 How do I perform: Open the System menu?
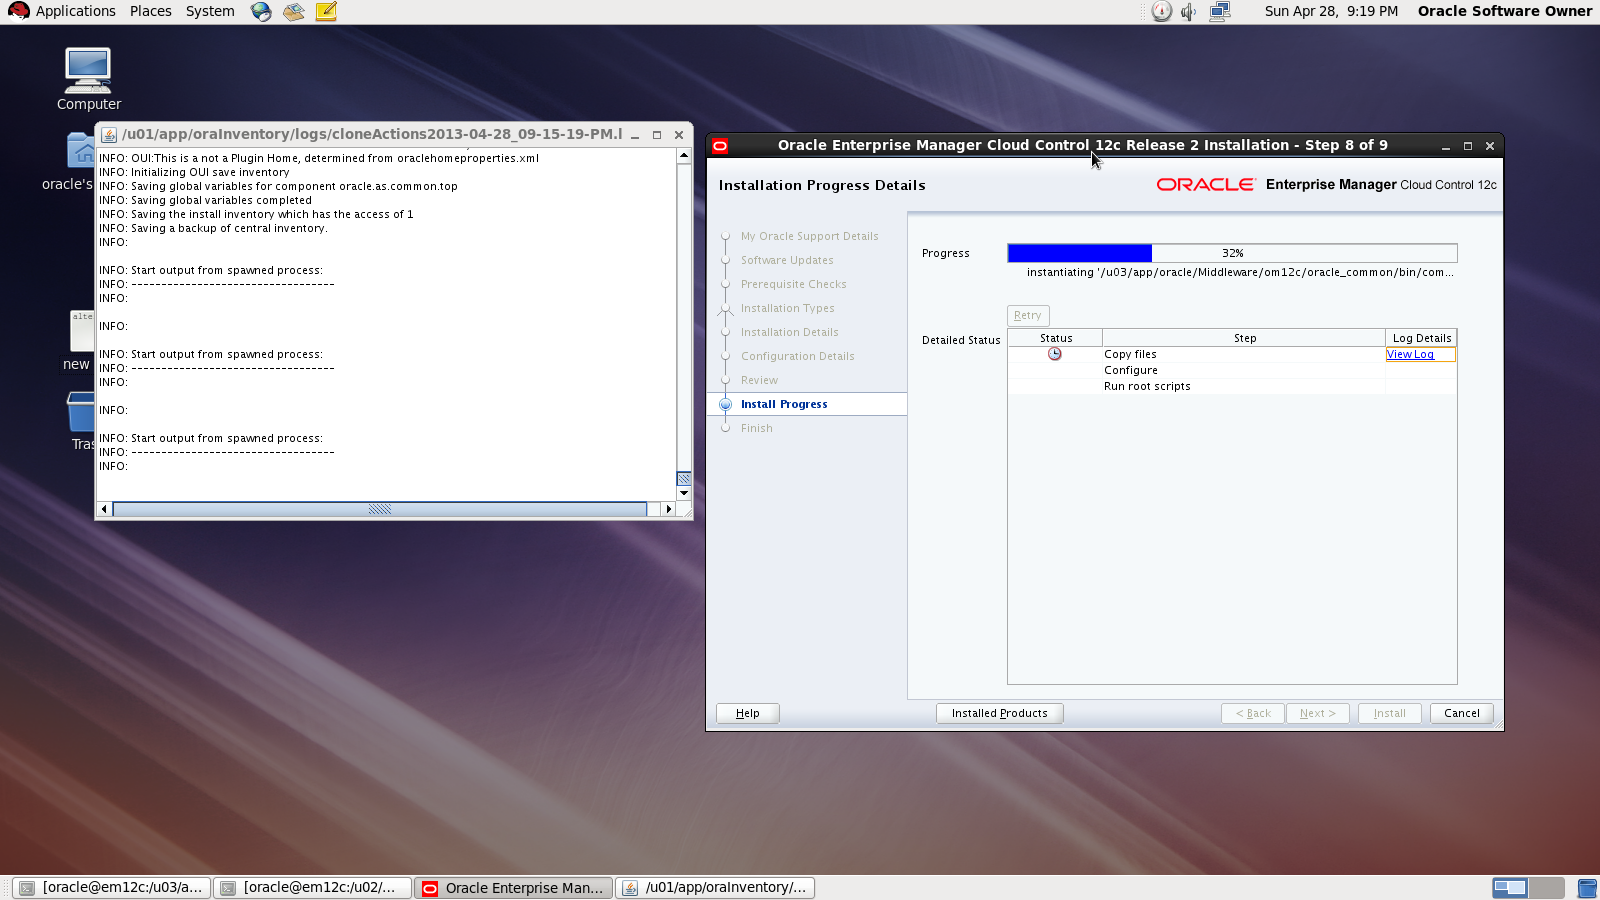(x=210, y=11)
